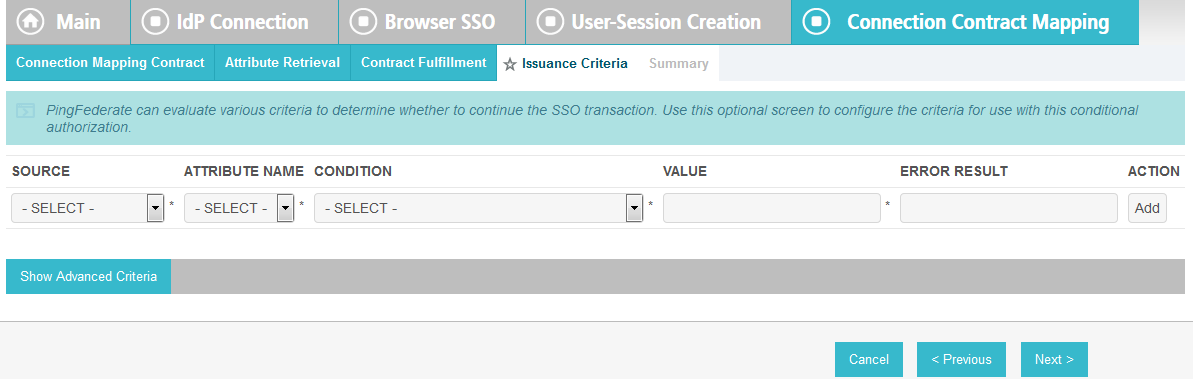Expand the Condition dropdown arrow
Screen dimensions: 1193x379
click(634, 208)
